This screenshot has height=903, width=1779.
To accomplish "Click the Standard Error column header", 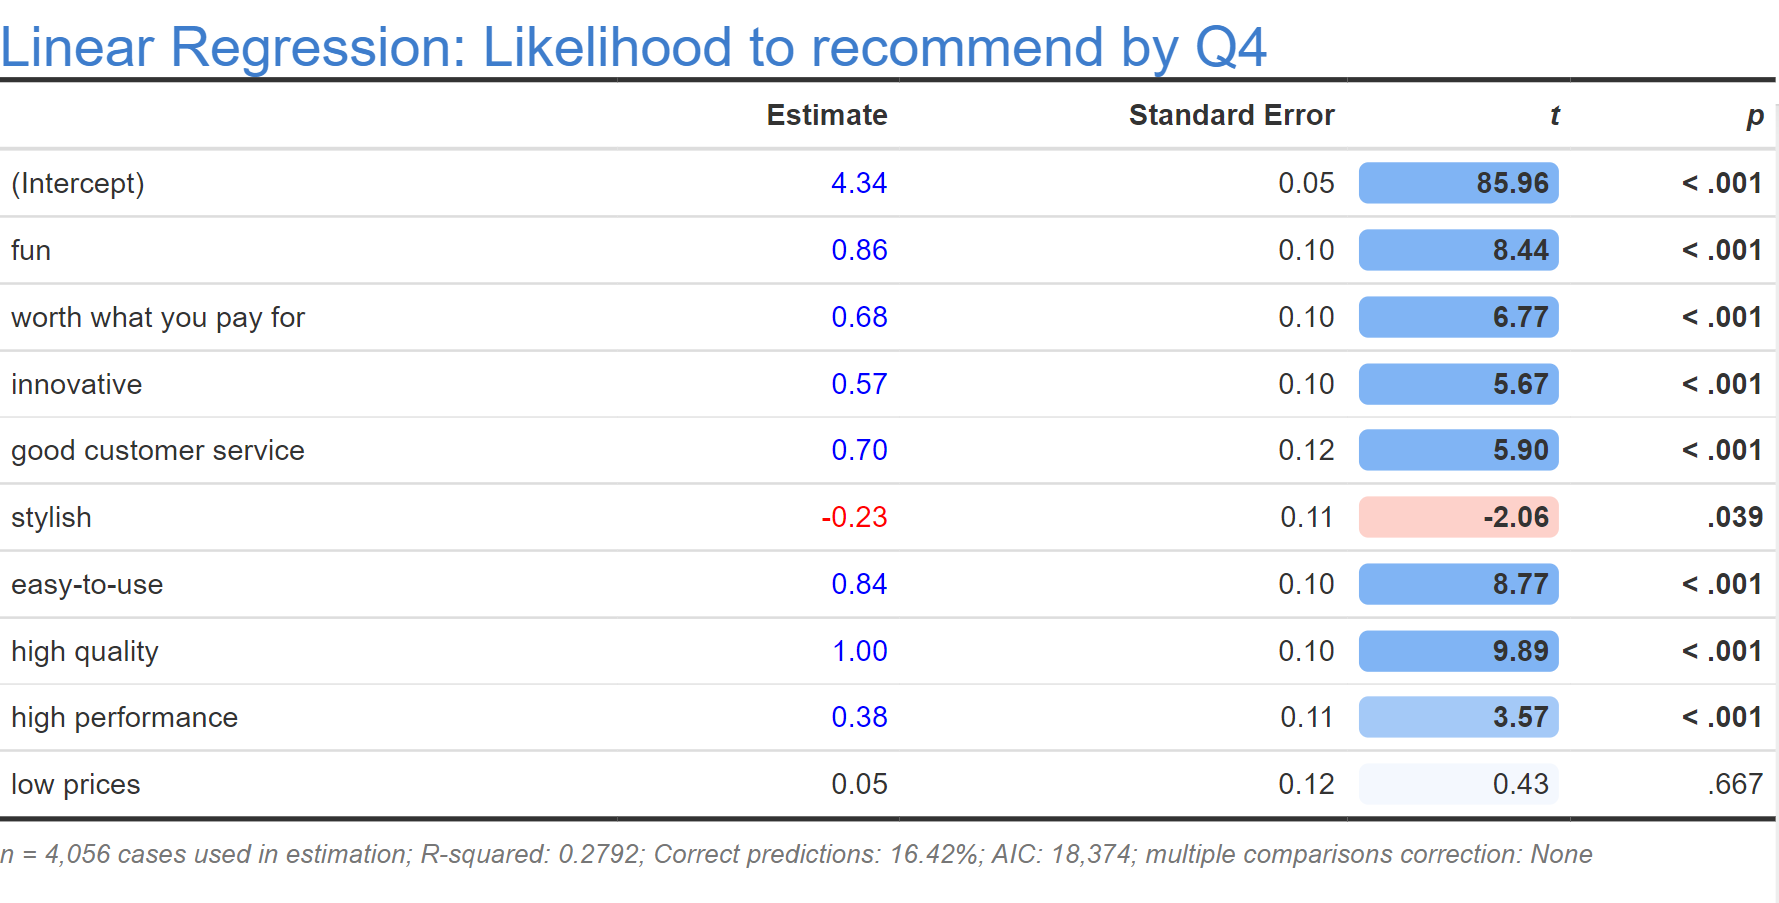I will point(1231,115).
